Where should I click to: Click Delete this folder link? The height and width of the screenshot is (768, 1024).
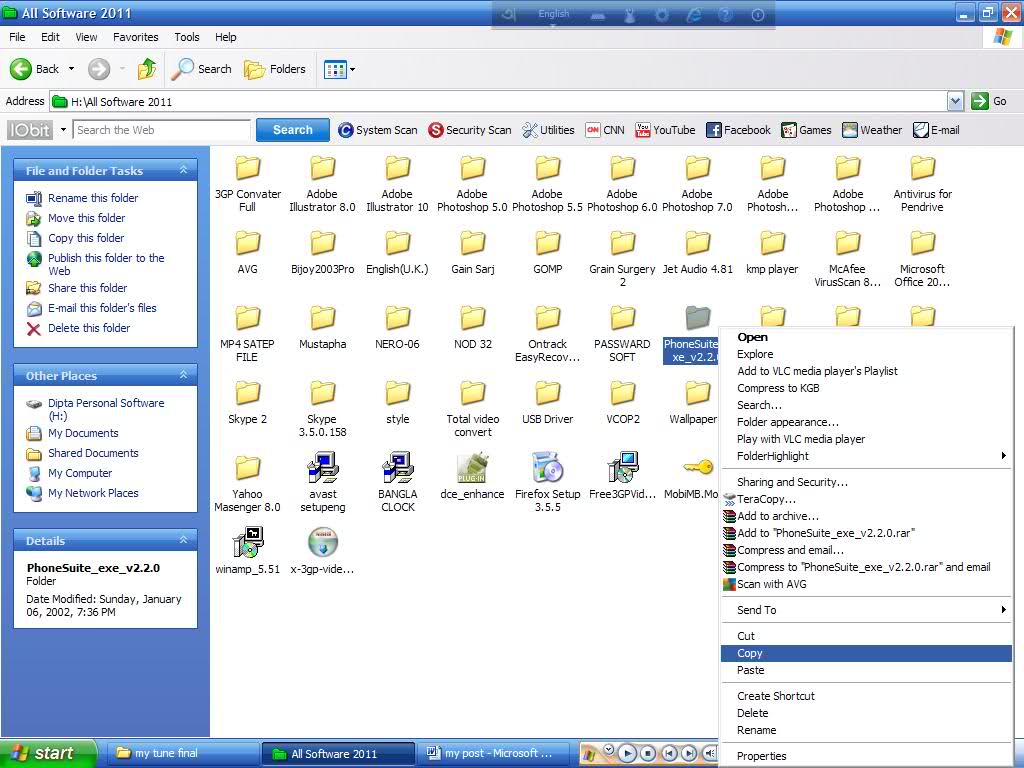89,328
